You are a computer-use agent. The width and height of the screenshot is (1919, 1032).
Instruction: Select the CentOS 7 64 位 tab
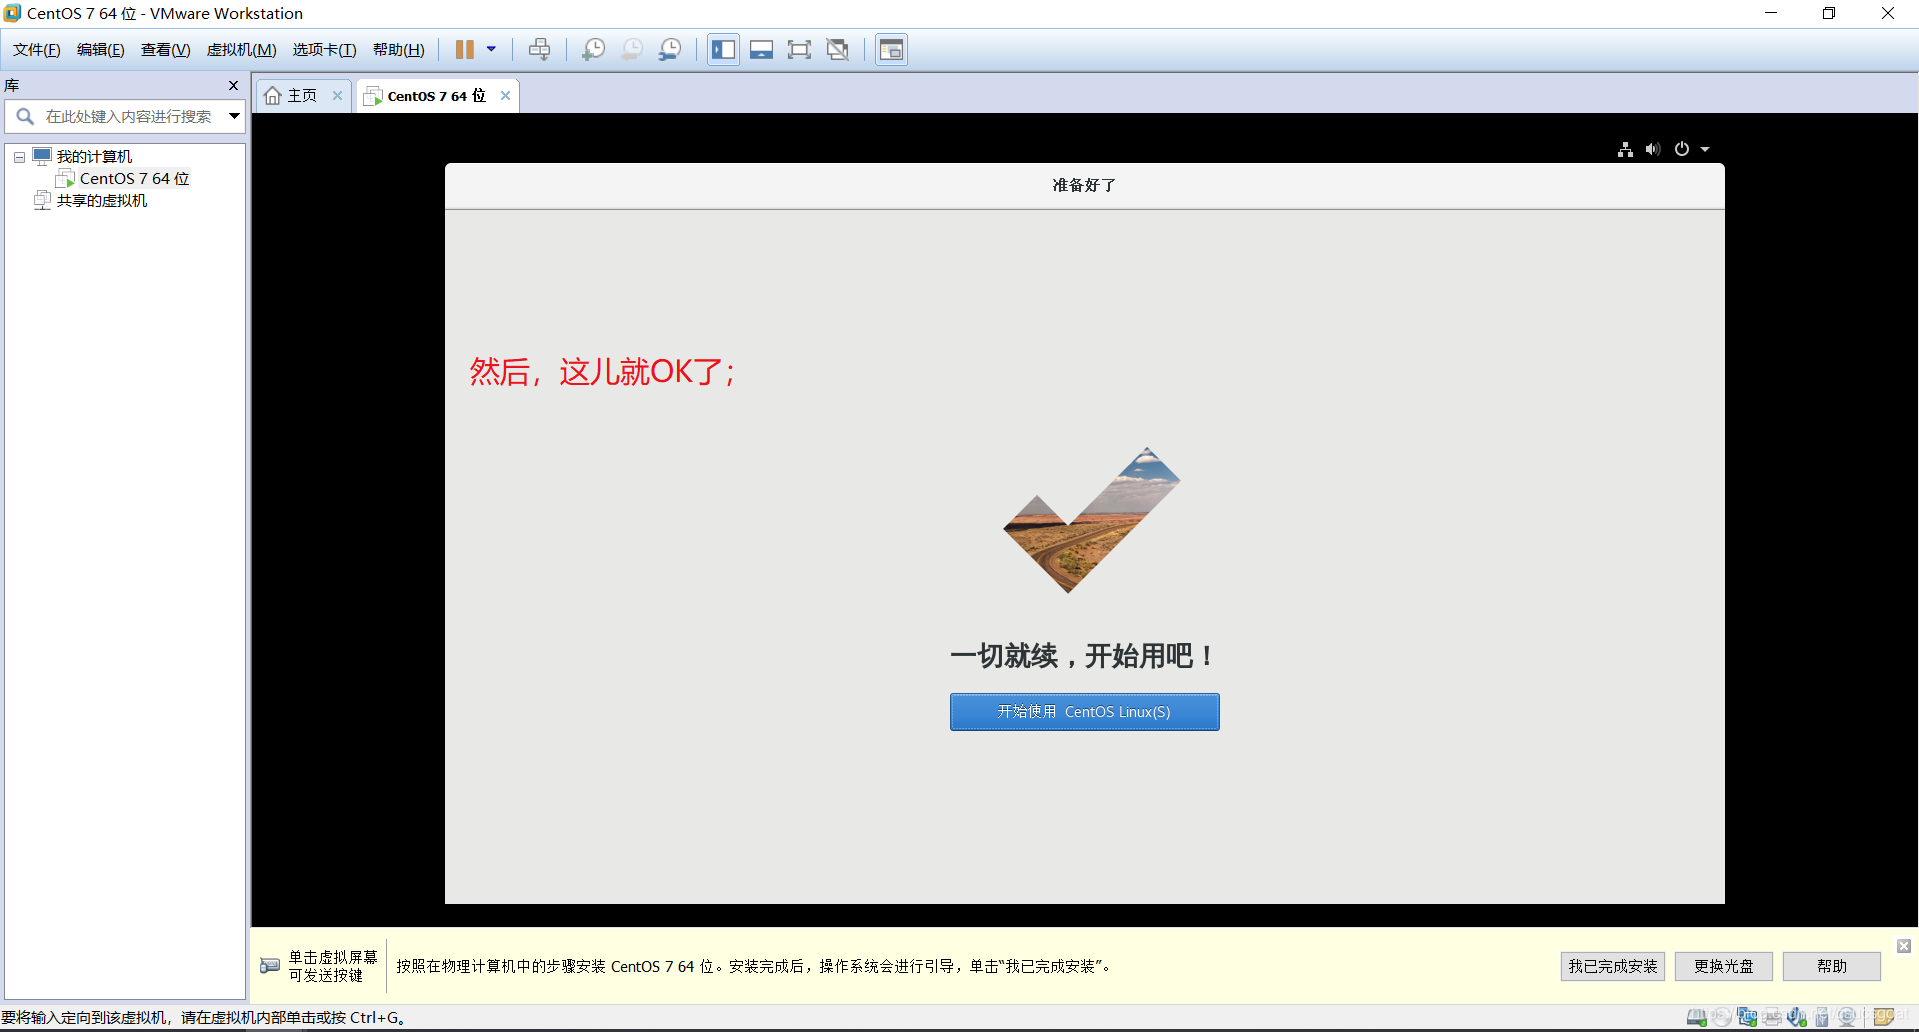(437, 96)
